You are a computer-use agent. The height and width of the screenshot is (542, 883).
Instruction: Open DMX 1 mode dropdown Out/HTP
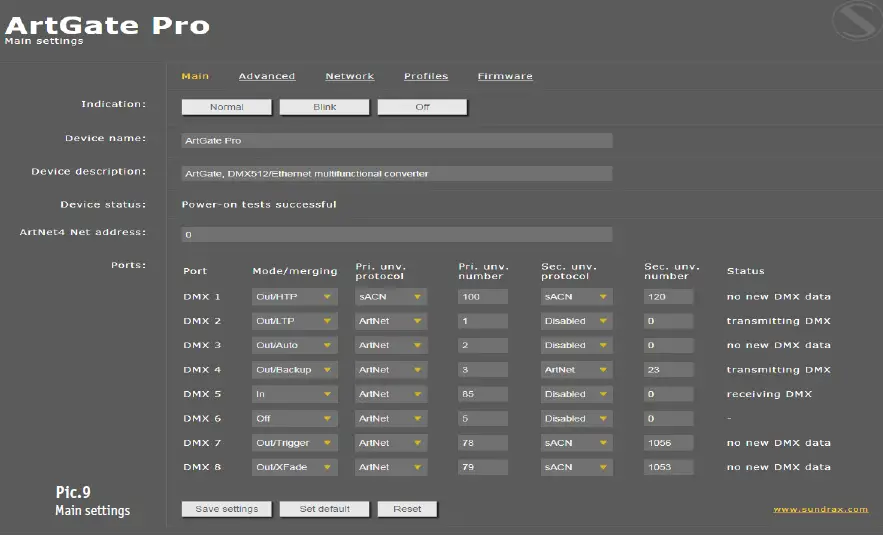pyautogui.click(x=295, y=297)
